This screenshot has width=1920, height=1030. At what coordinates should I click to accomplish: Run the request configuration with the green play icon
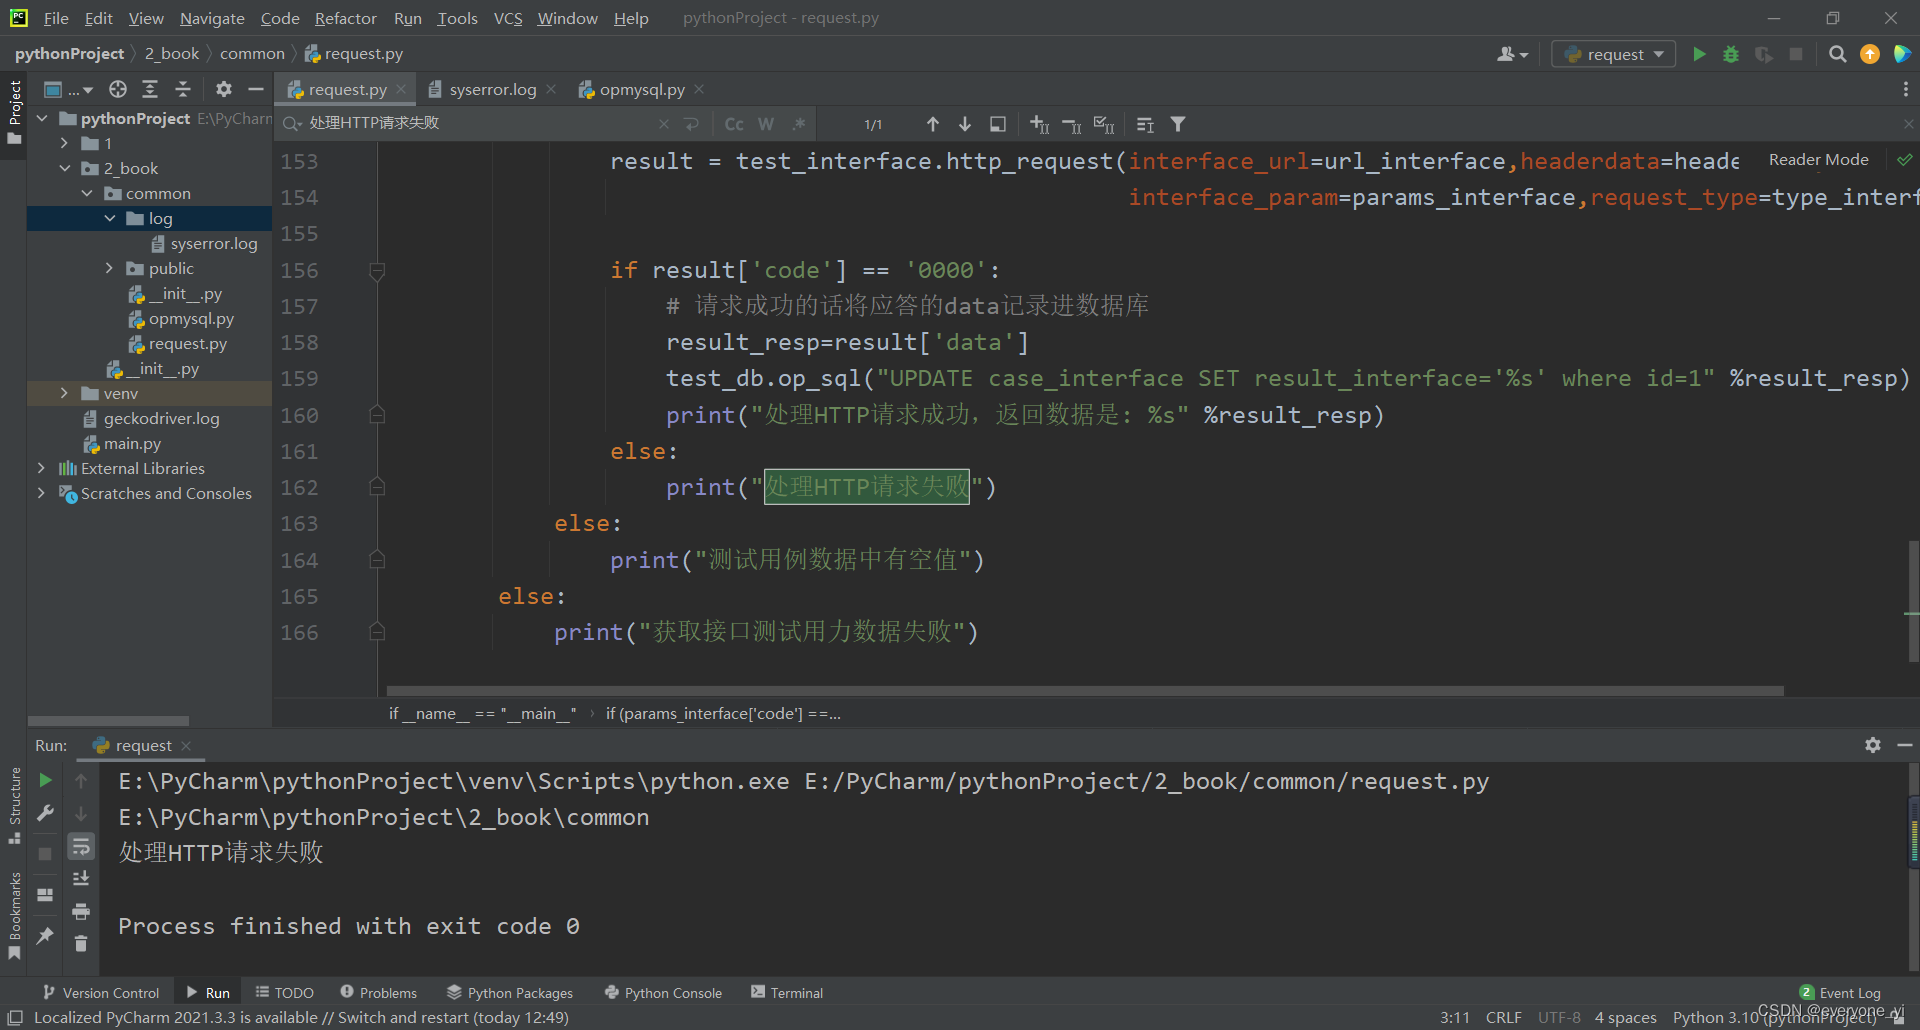[x=1699, y=54]
